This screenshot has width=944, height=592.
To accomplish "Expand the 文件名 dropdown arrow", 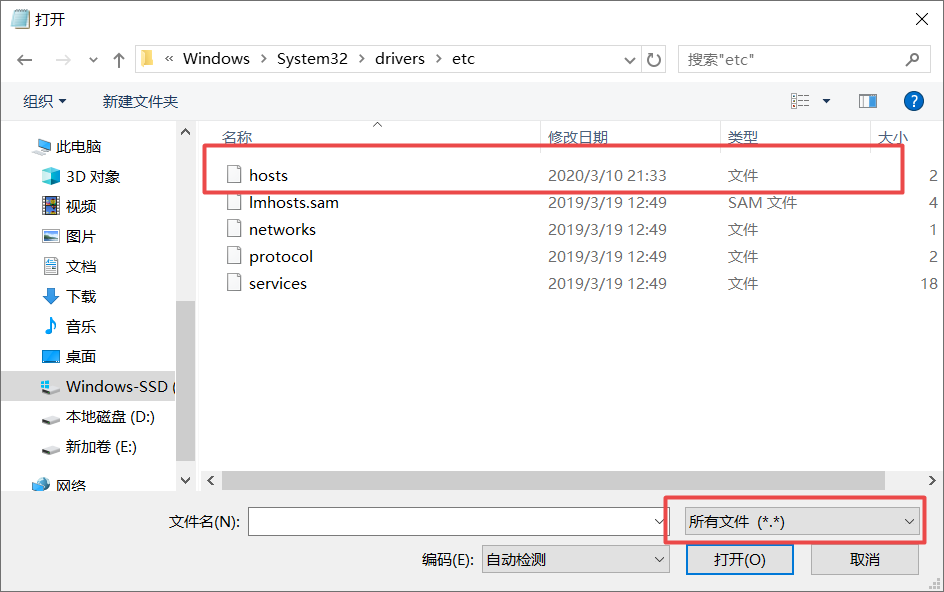I will point(659,522).
